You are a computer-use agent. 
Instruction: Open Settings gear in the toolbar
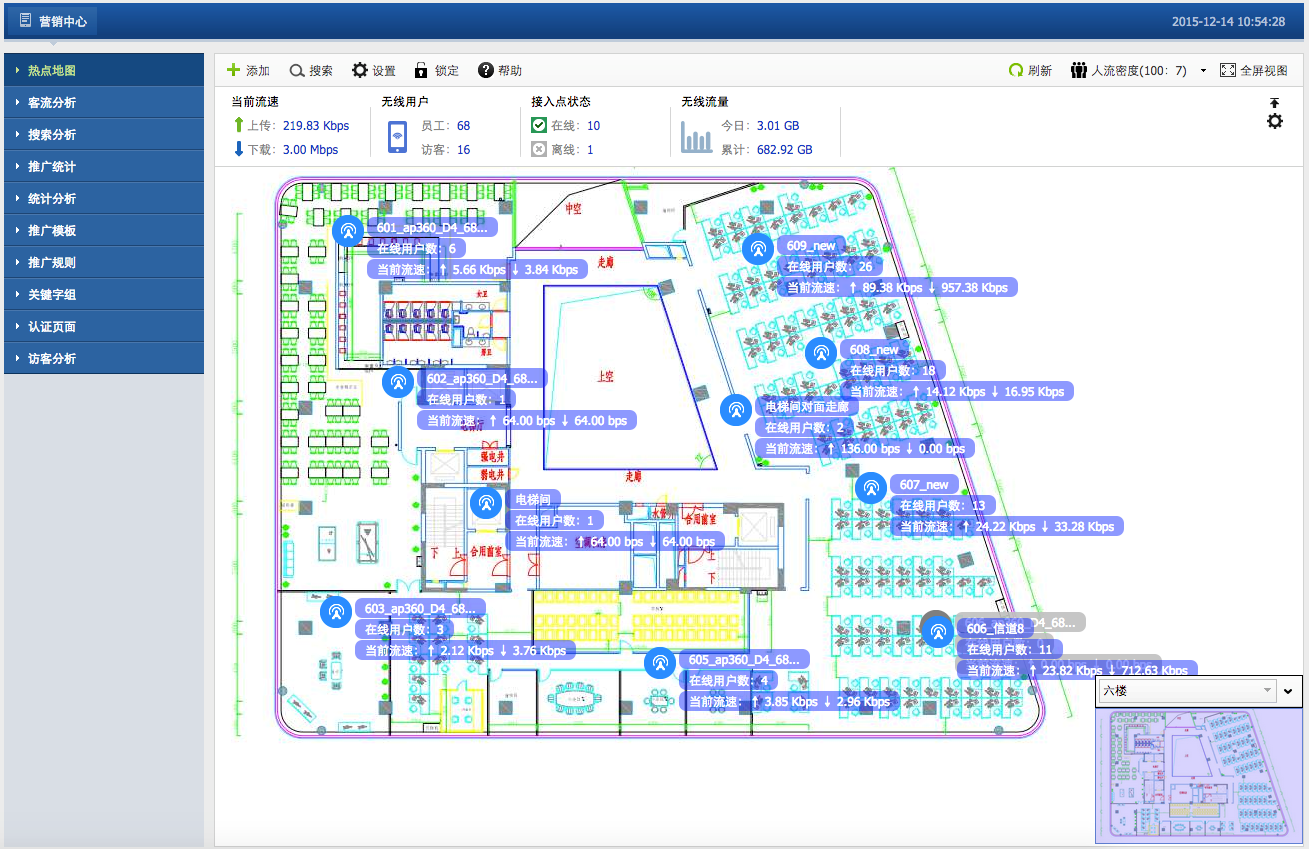[x=360, y=71]
